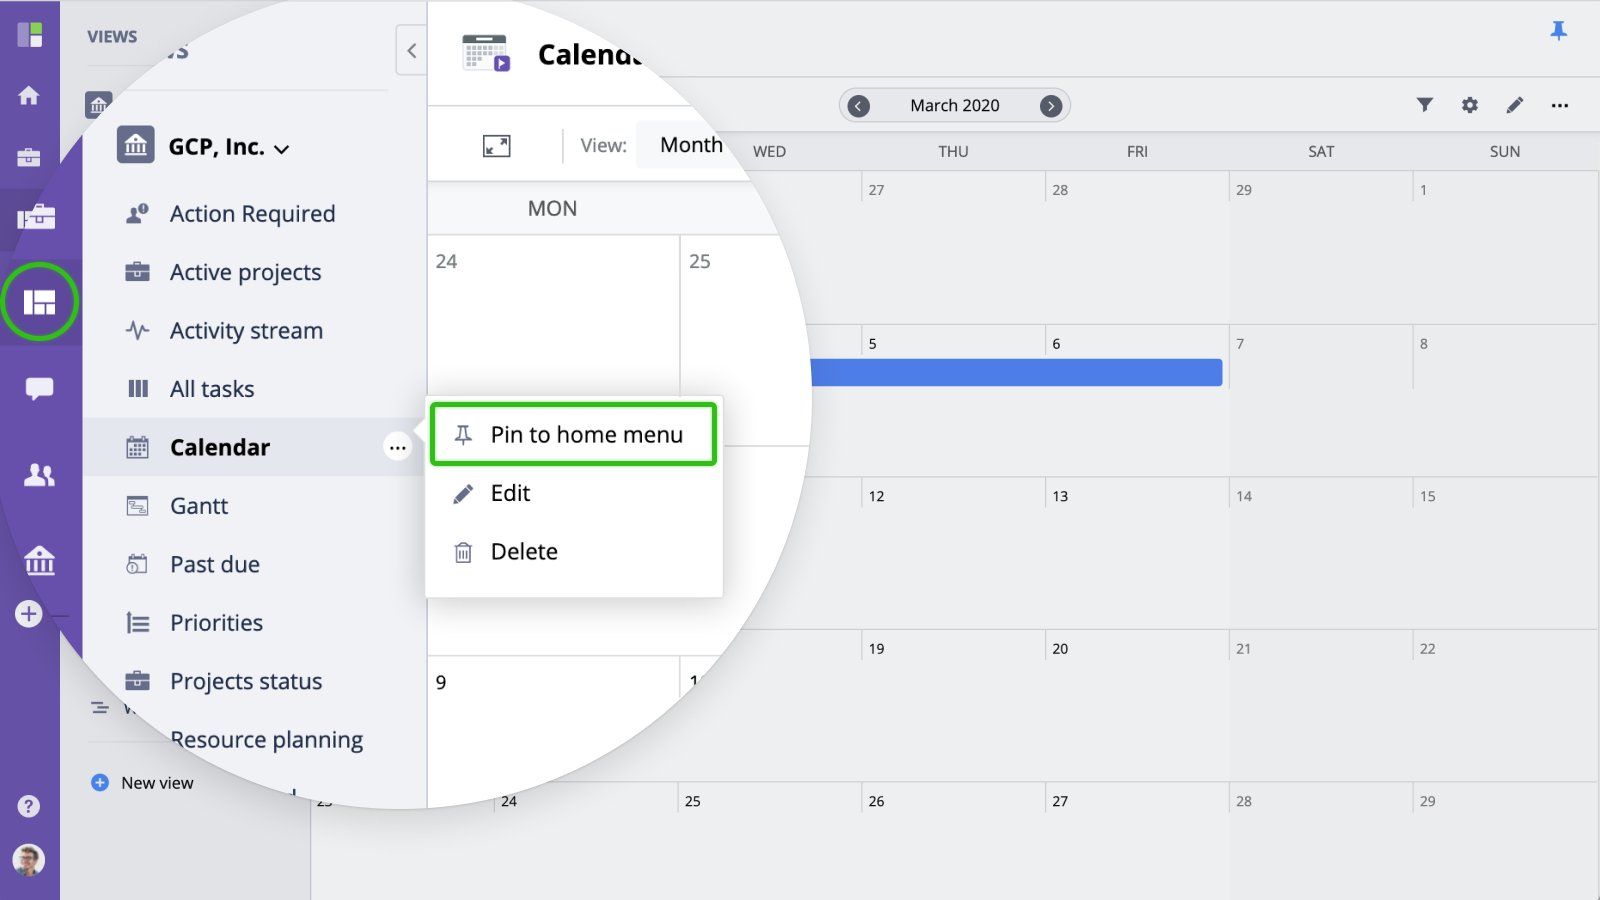Viewport: 1600px width, 900px height.
Task: Open the people icon in sidebar
Action: [39, 475]
